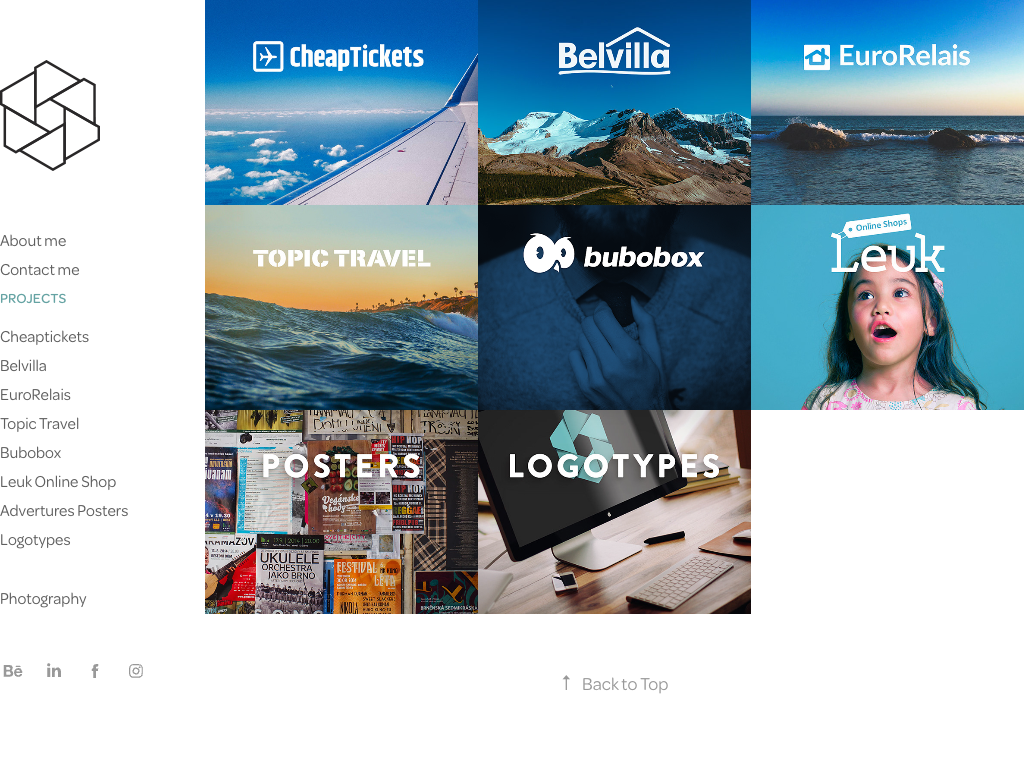Click the Back to Top arrow
Image resolution: width=1024 pixels, height=768 pixels.
[x=566, y=683]
